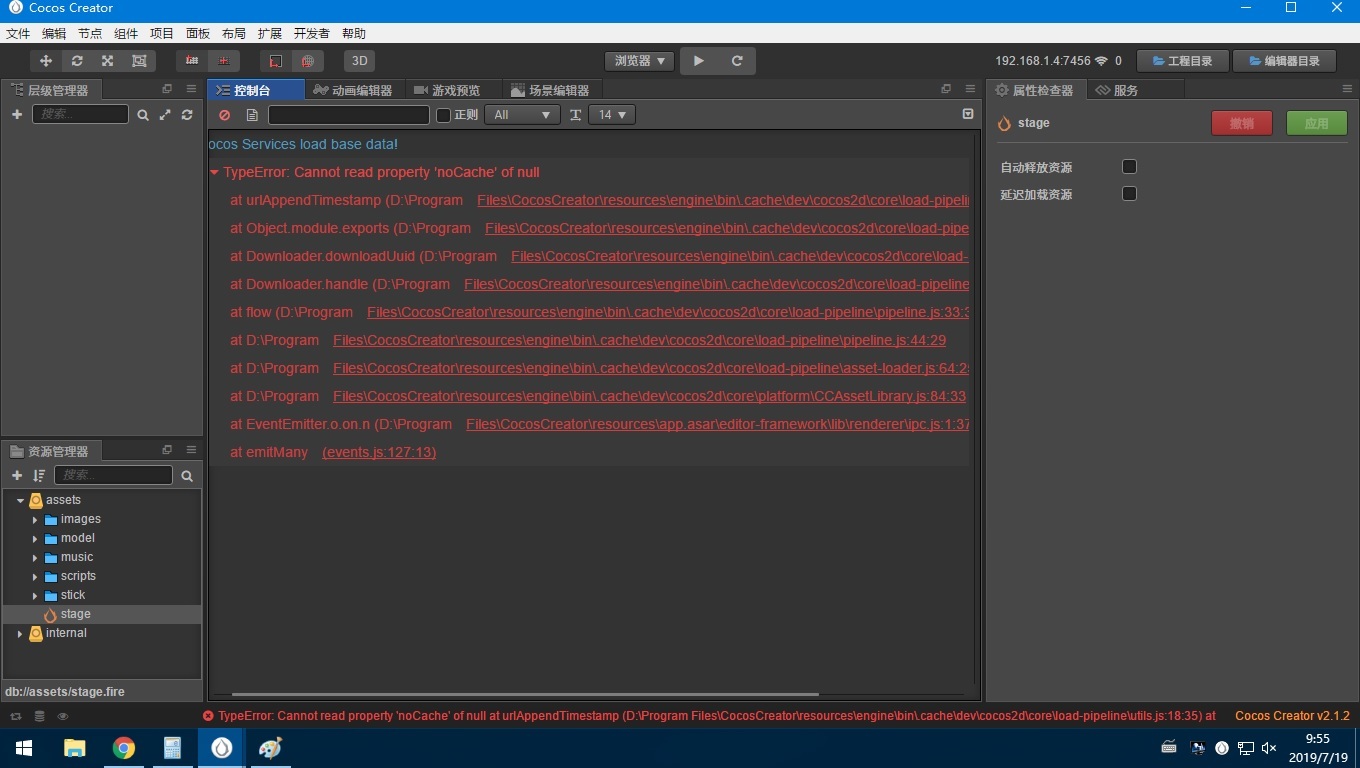Click the 工程目录 button

click(1183, 61)
